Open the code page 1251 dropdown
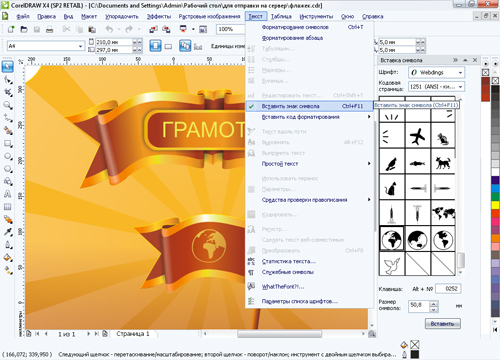This screenshot has height=360, width=500. click(x=460, y=87)
